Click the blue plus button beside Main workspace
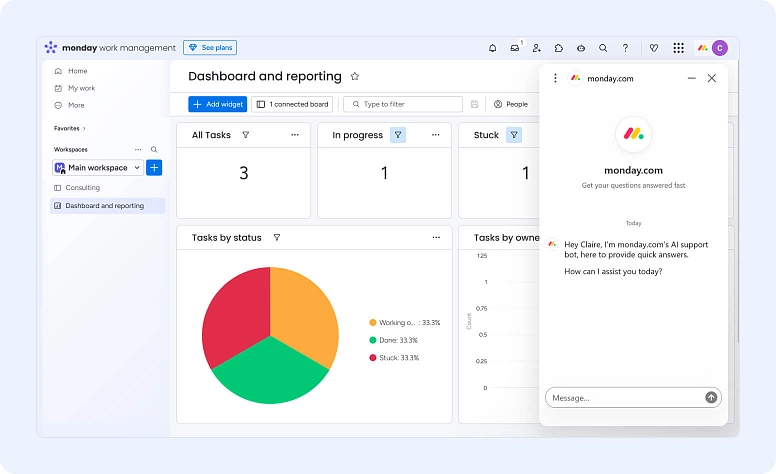The width and height of the screenshot is (776, 474). [154, 168]
